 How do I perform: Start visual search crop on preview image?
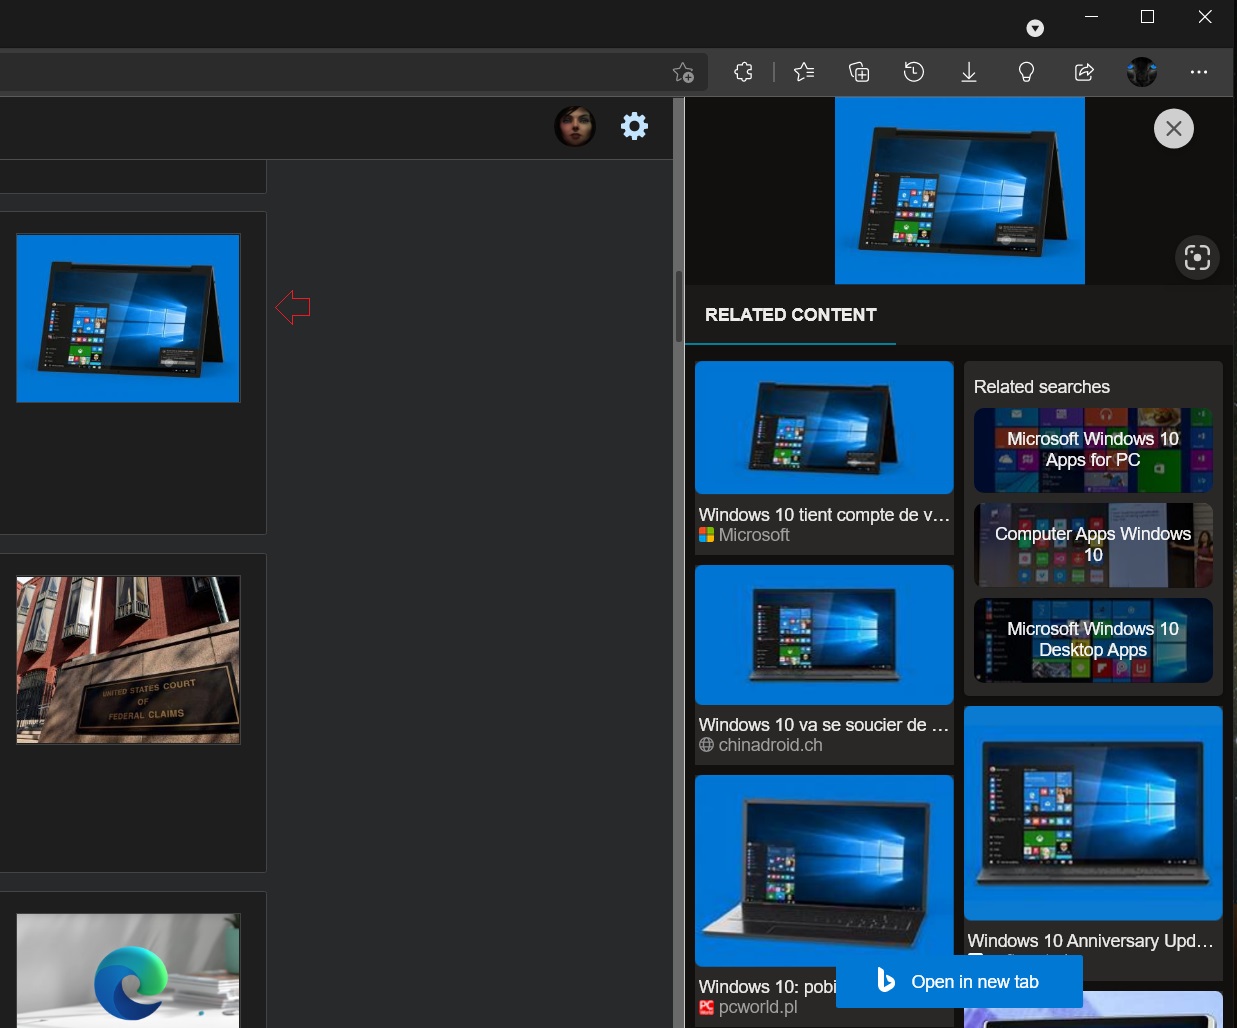pyautogui.click(x=1197, y=258)
